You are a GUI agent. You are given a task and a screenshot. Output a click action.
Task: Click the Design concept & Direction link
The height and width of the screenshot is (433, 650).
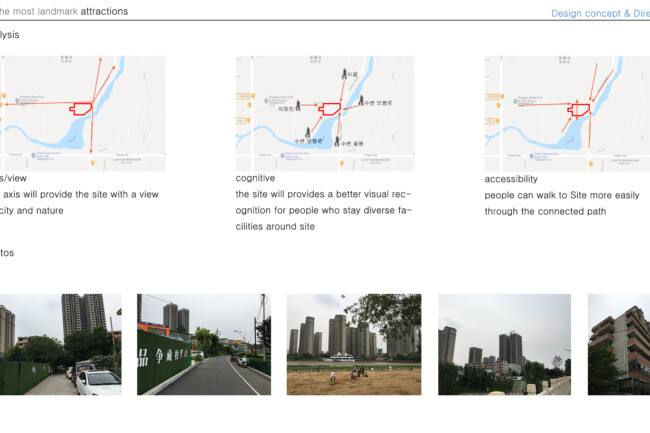click(x=600, y=13)
